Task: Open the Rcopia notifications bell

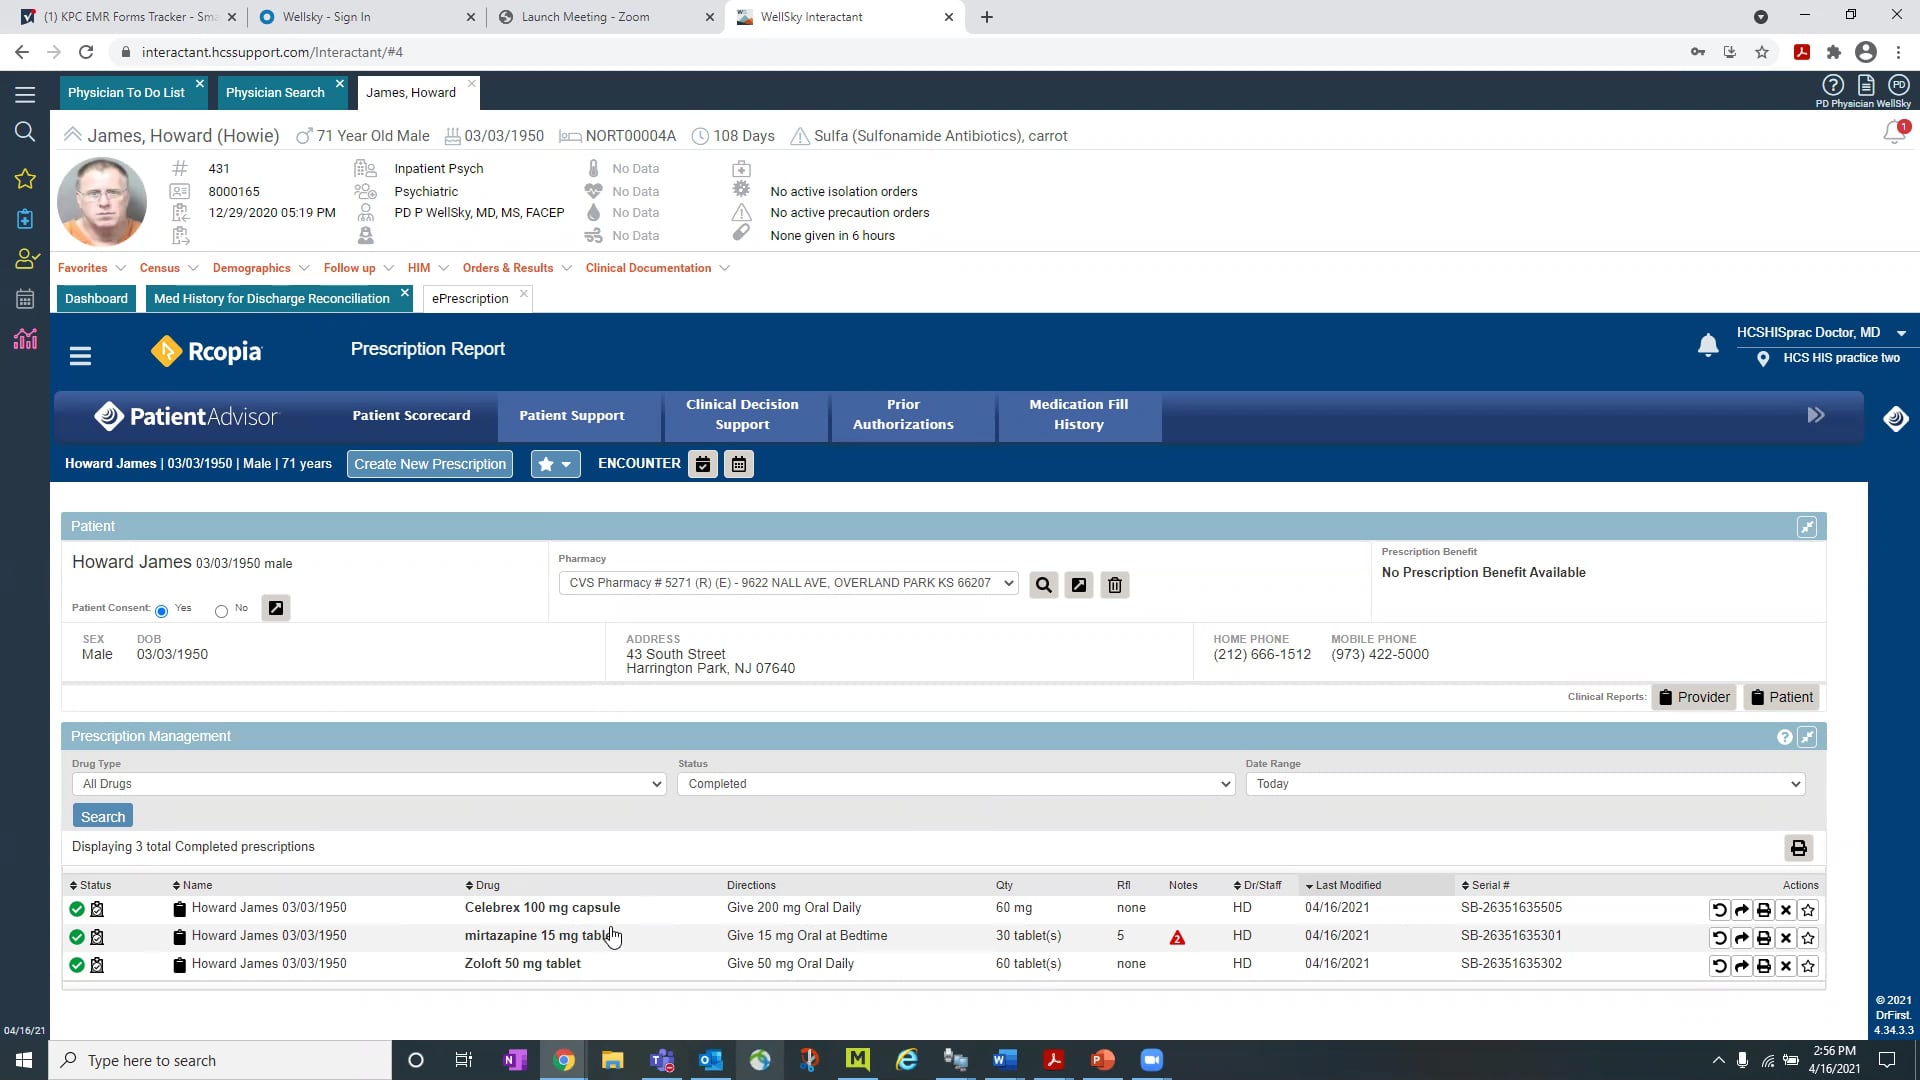Action: pos(1708,345)
